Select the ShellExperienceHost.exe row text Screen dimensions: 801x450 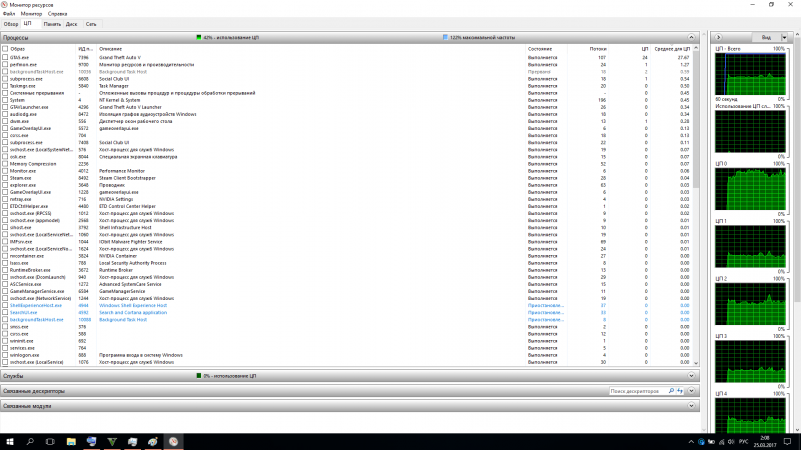36,305
